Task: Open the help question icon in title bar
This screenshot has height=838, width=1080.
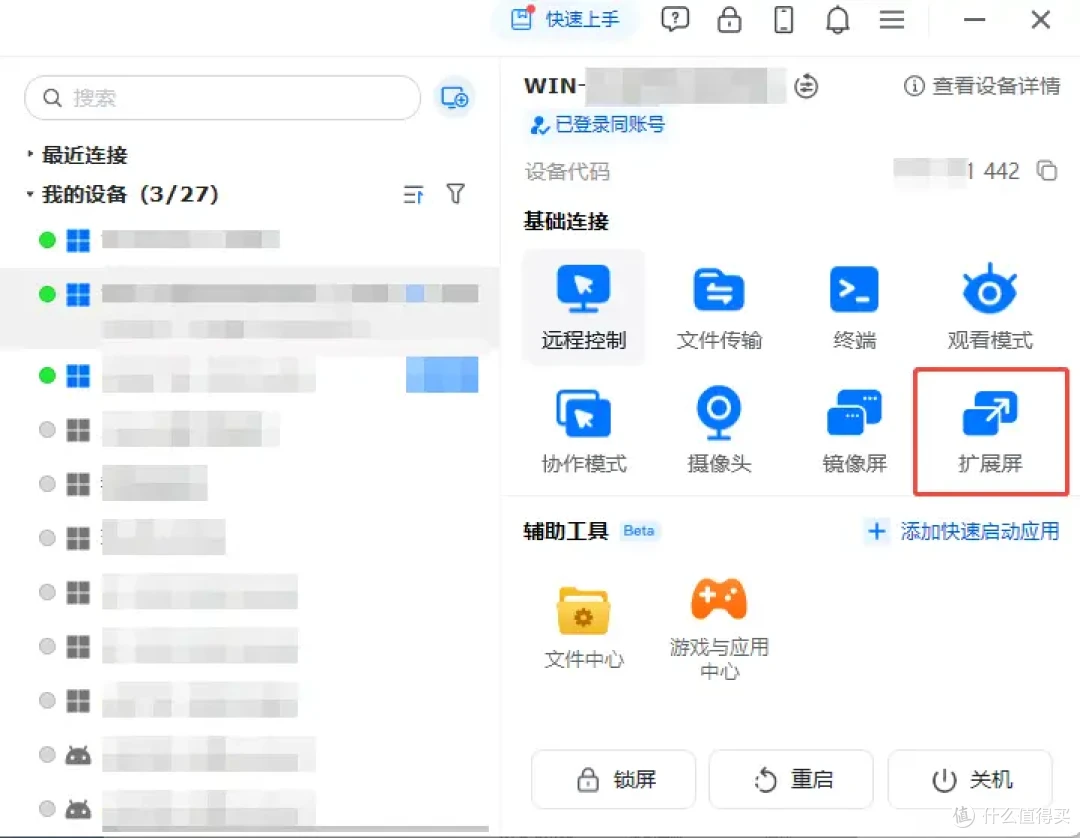Action: pos(674,19)
